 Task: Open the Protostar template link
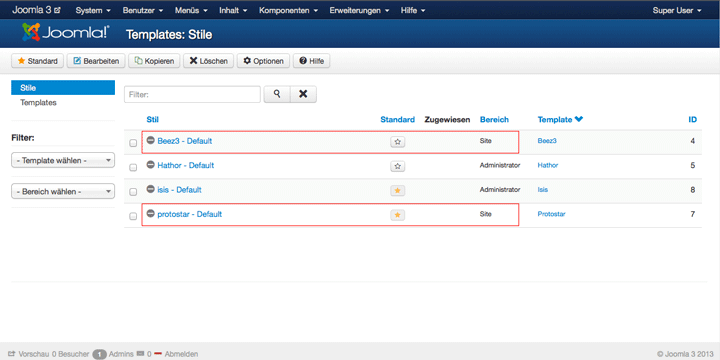[551, 214]
